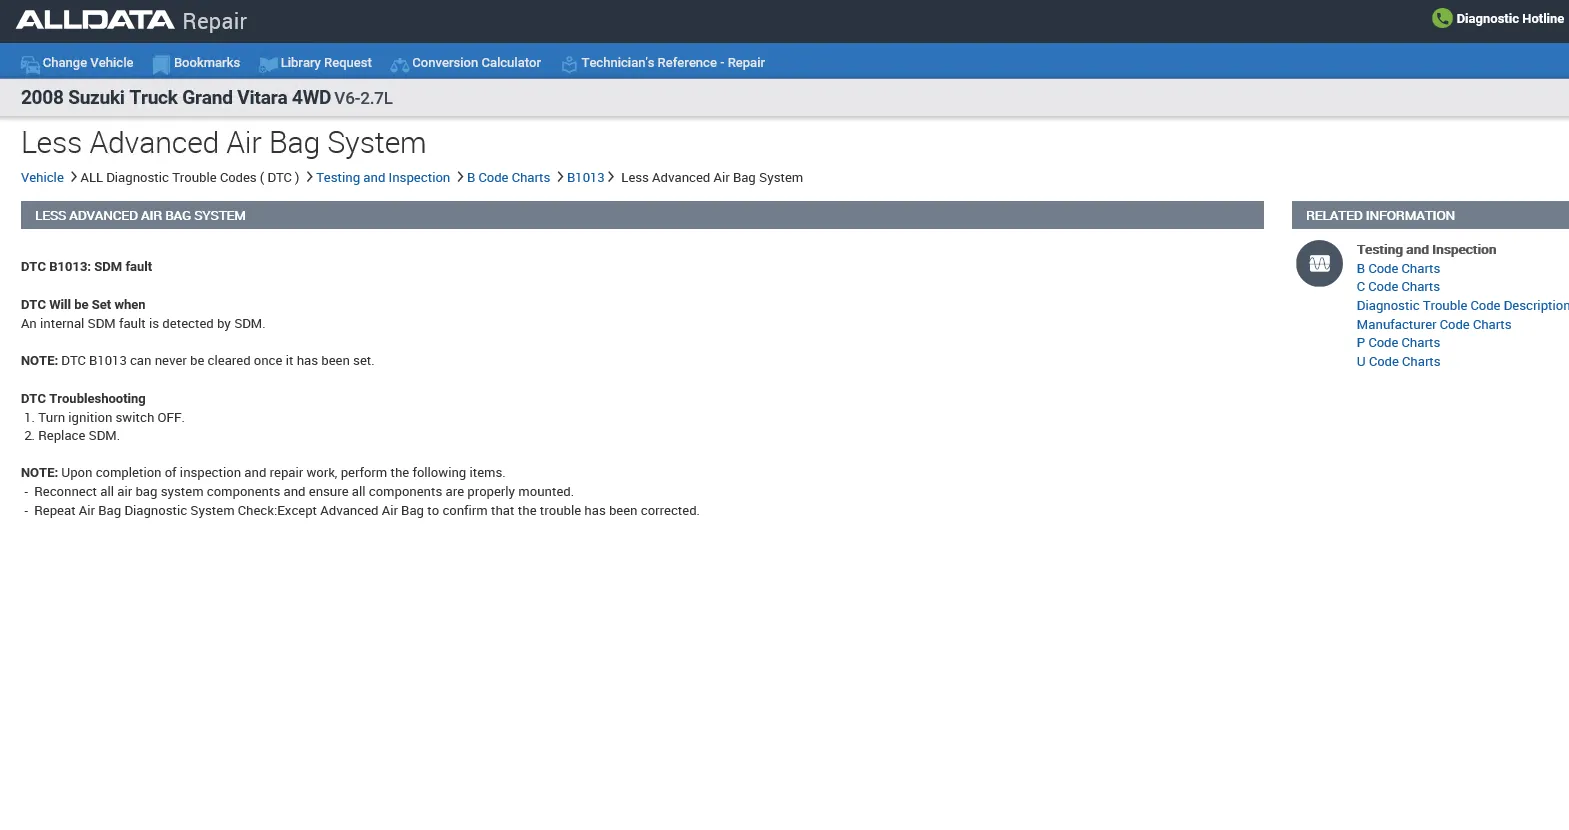The height and width of the screenshot is (830, 1569).
Task: Click the Testing and Inspection waveform icon
Action: pyautogui.click(x=1320, y=264)
